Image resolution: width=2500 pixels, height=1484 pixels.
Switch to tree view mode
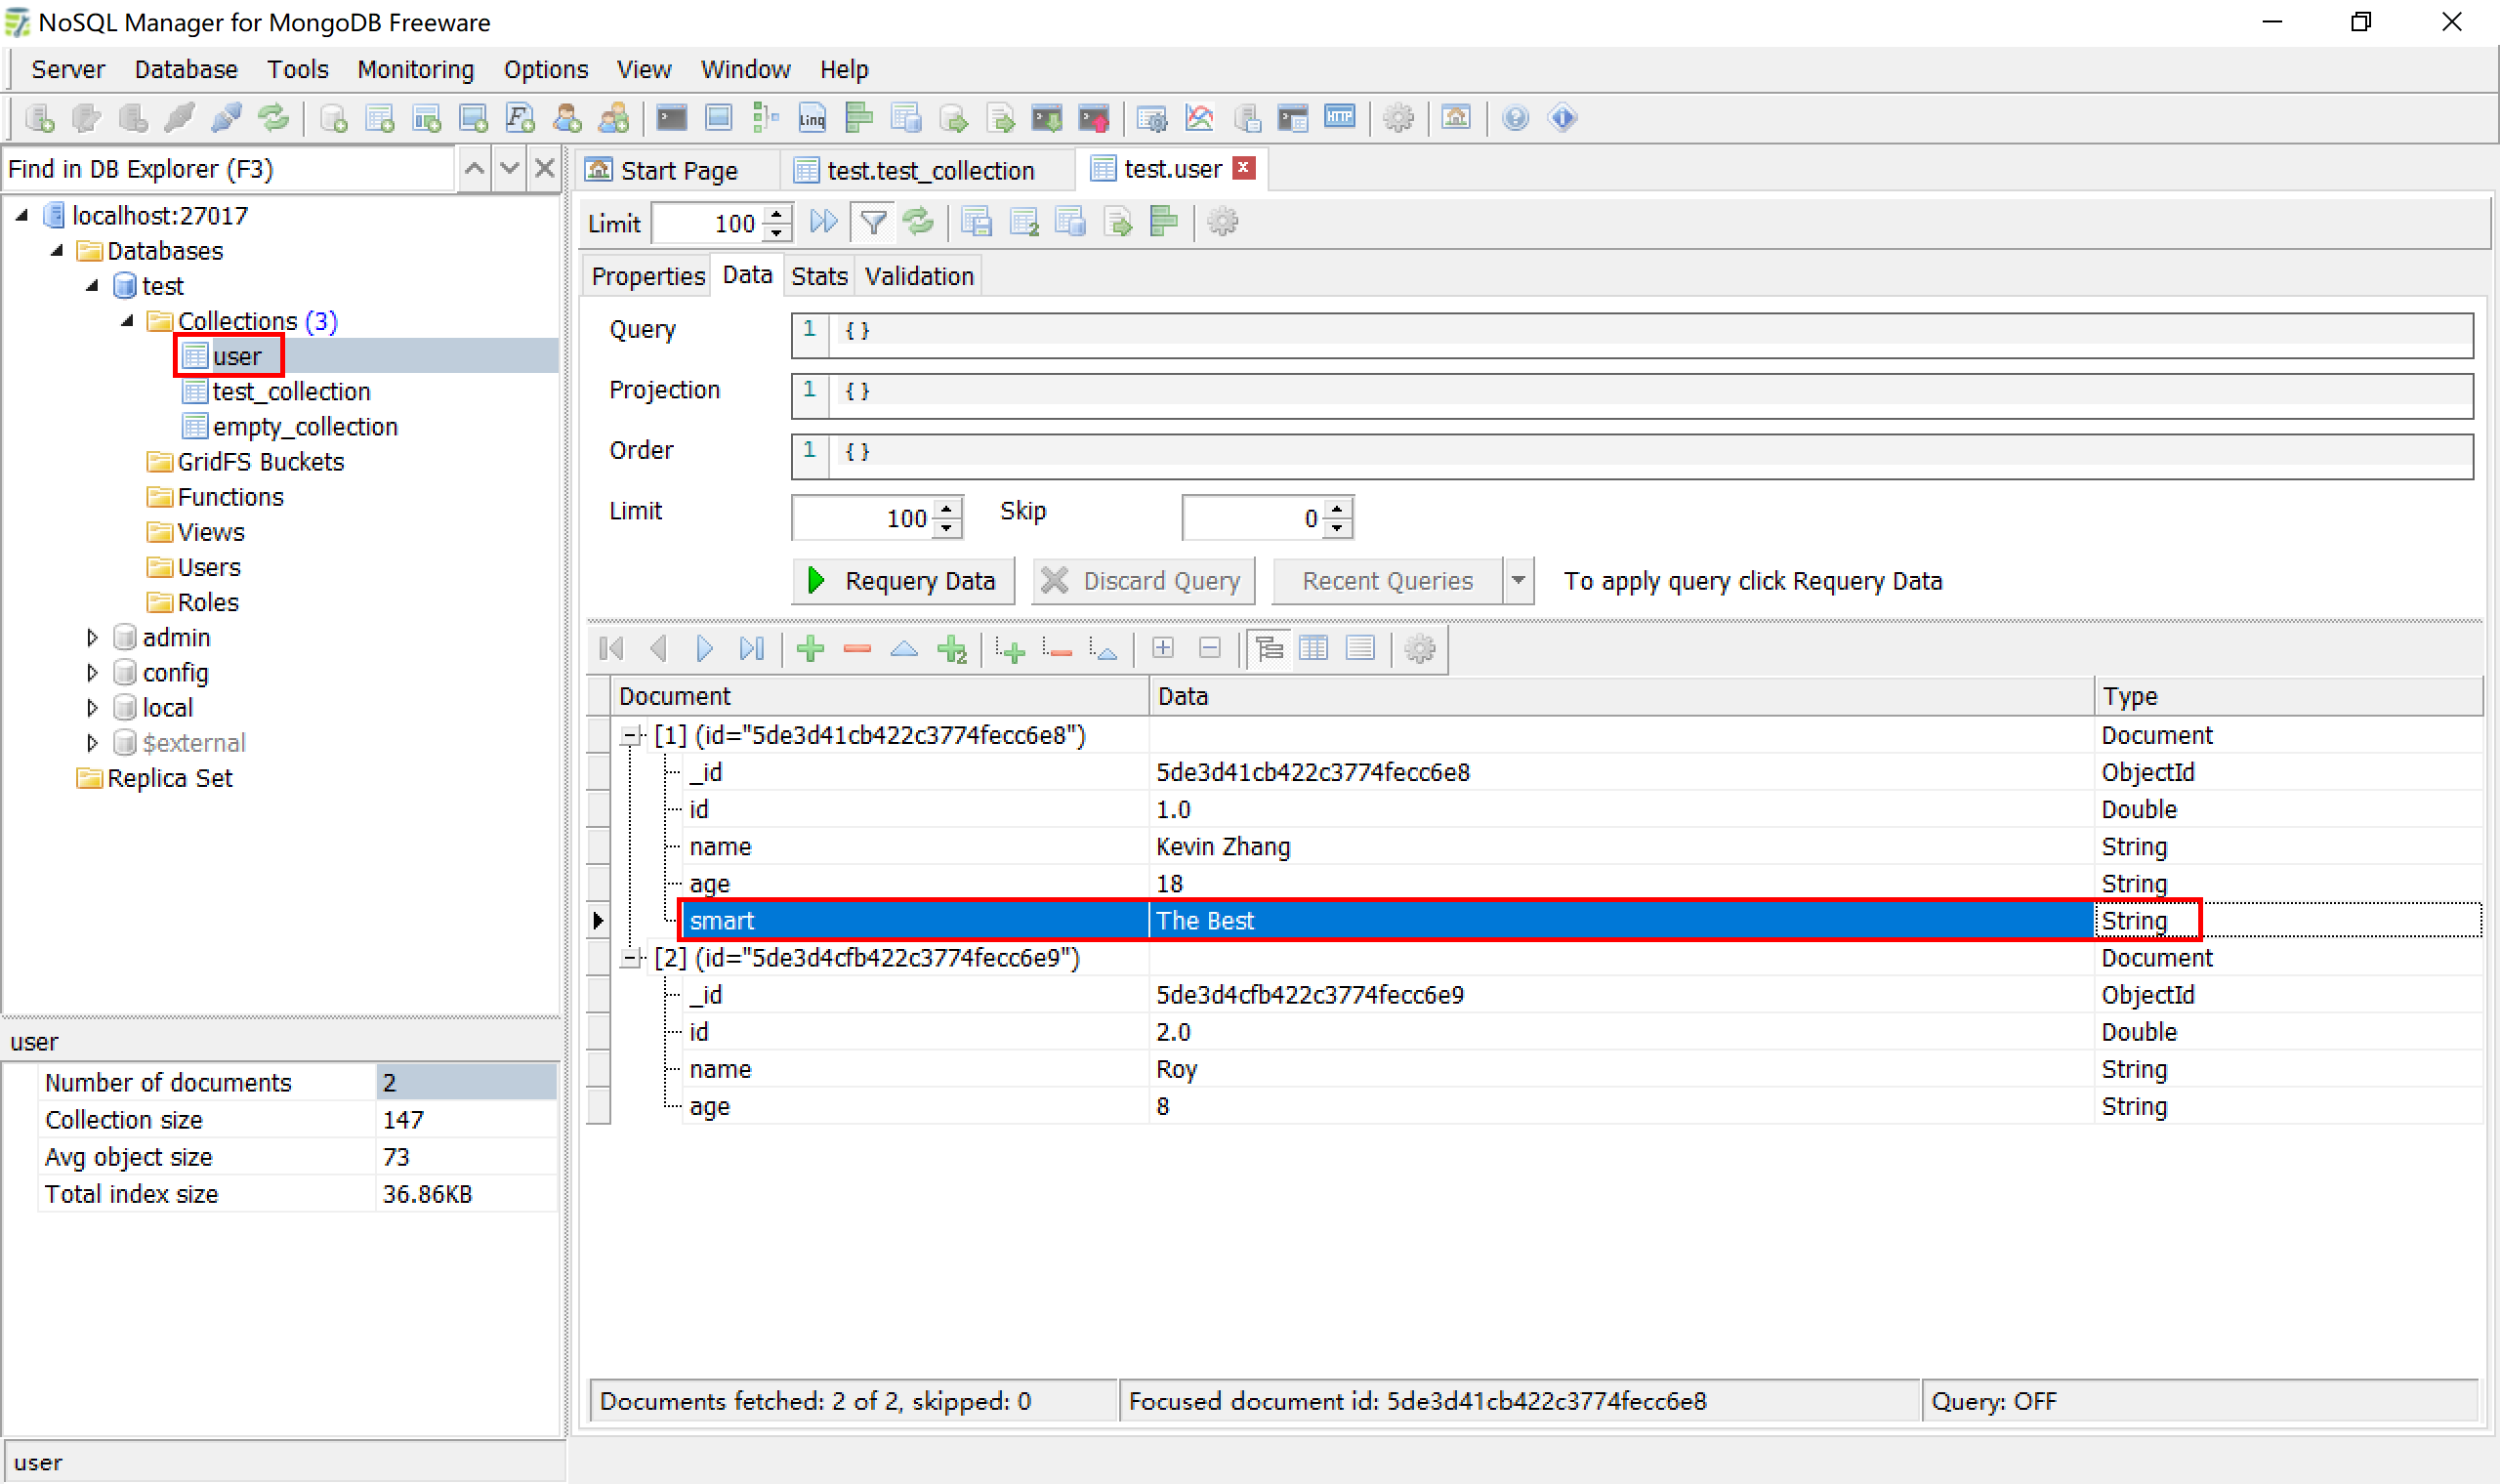tap(1269, 649)
